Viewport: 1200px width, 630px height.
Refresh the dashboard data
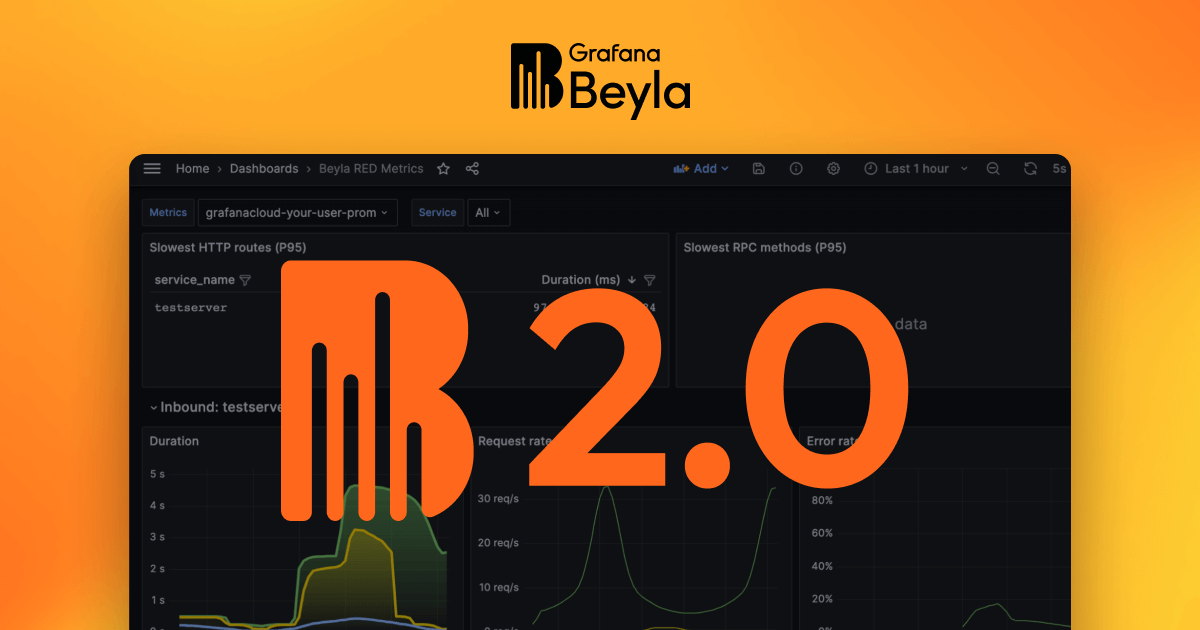click(1031, 169)
